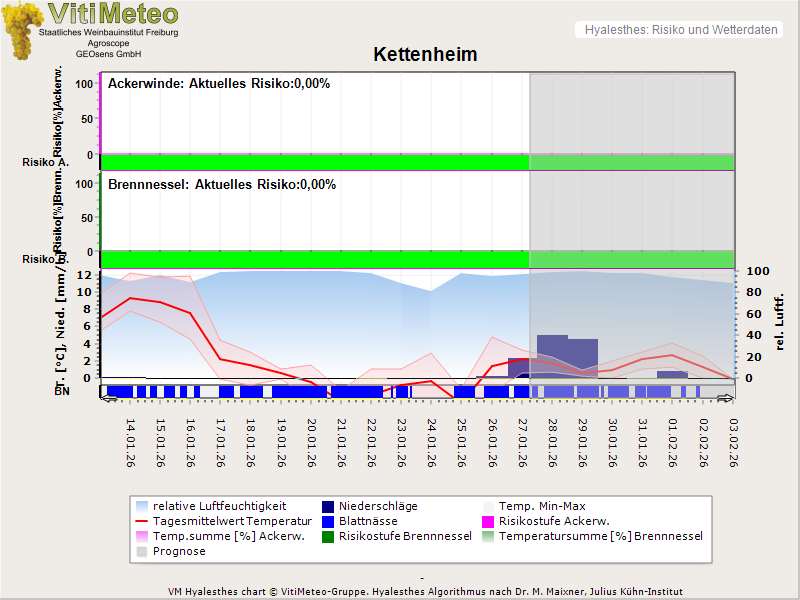Click the Temp. Min-Max legend icon
800x600 pixels.
489,506
